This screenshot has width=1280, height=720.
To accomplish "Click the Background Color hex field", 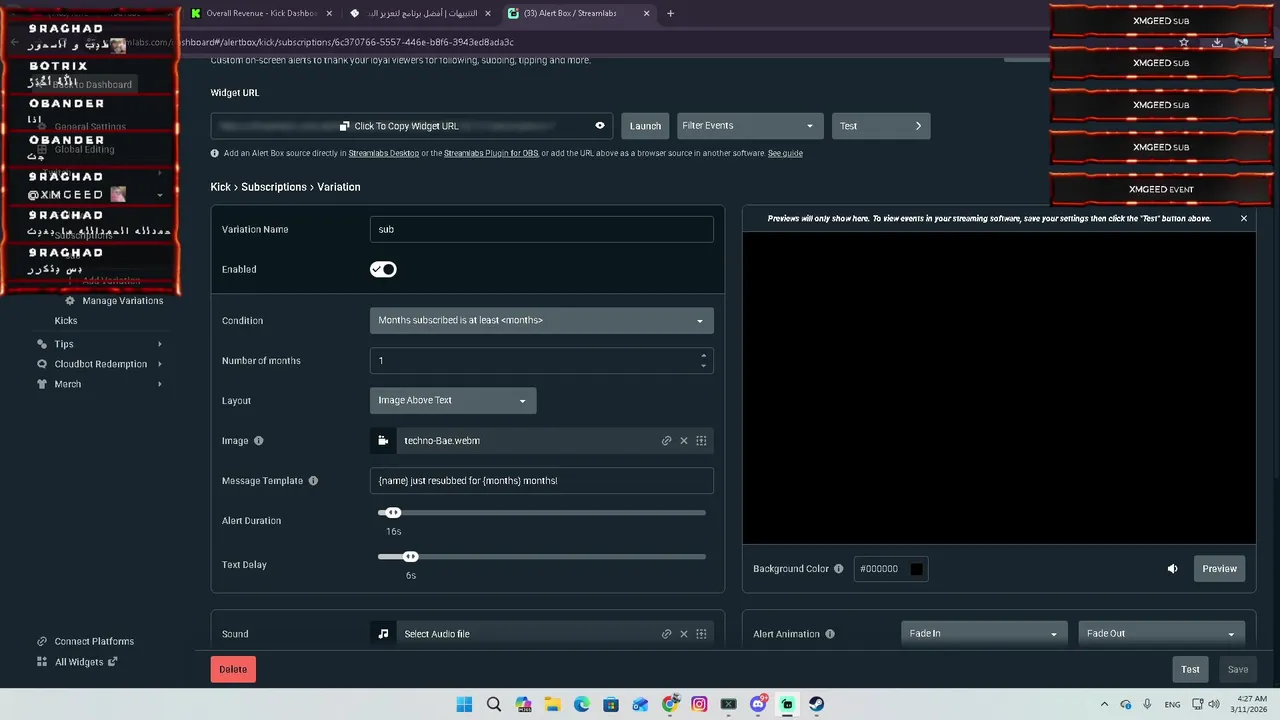I will coord(890,569).
